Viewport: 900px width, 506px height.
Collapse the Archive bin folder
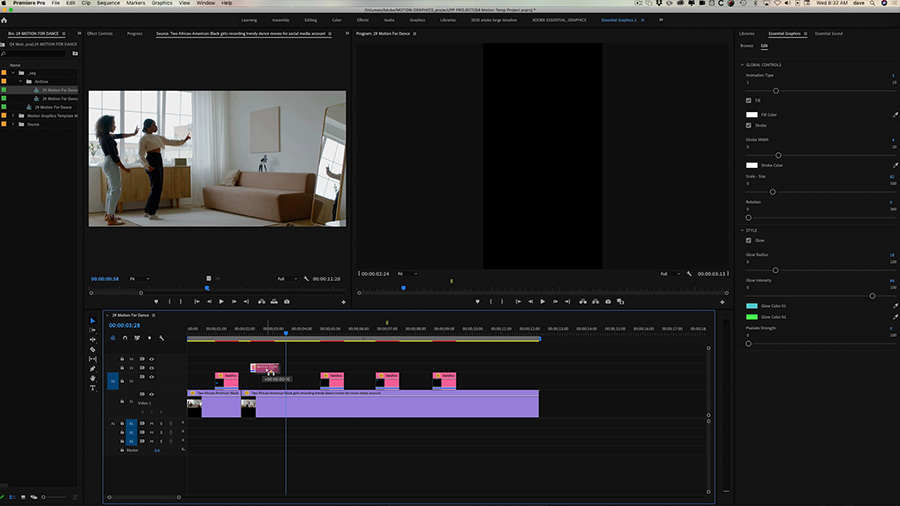pyautogui.click(x=21, y=81)
